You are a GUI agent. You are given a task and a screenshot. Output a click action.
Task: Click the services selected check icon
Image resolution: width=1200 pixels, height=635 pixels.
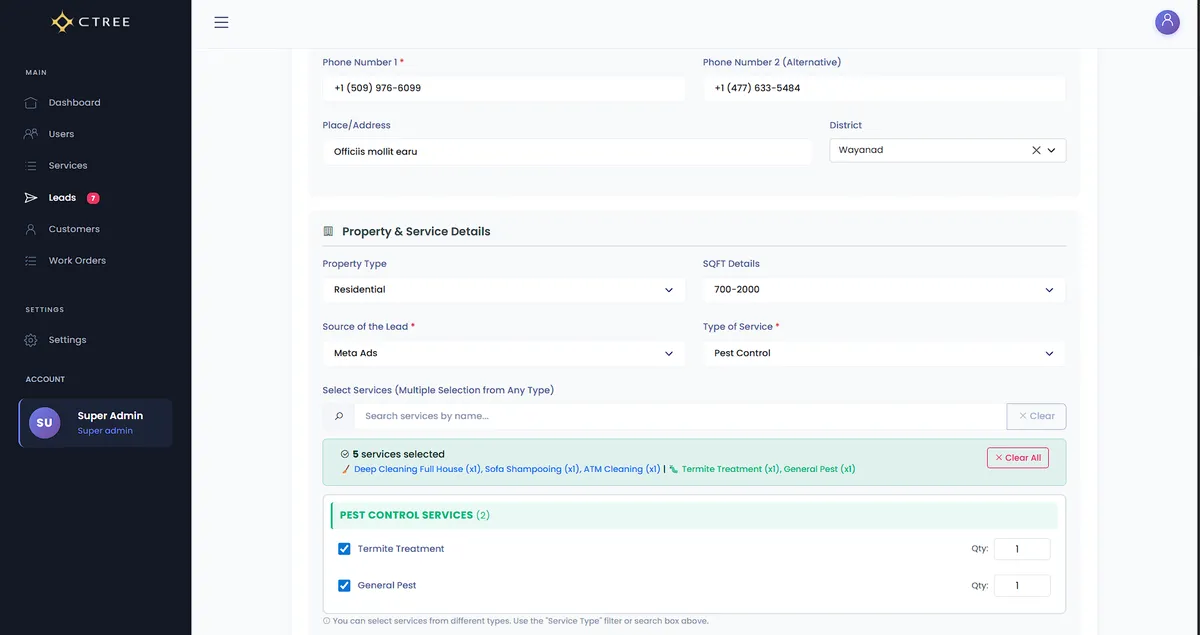[x=345, y=454]
